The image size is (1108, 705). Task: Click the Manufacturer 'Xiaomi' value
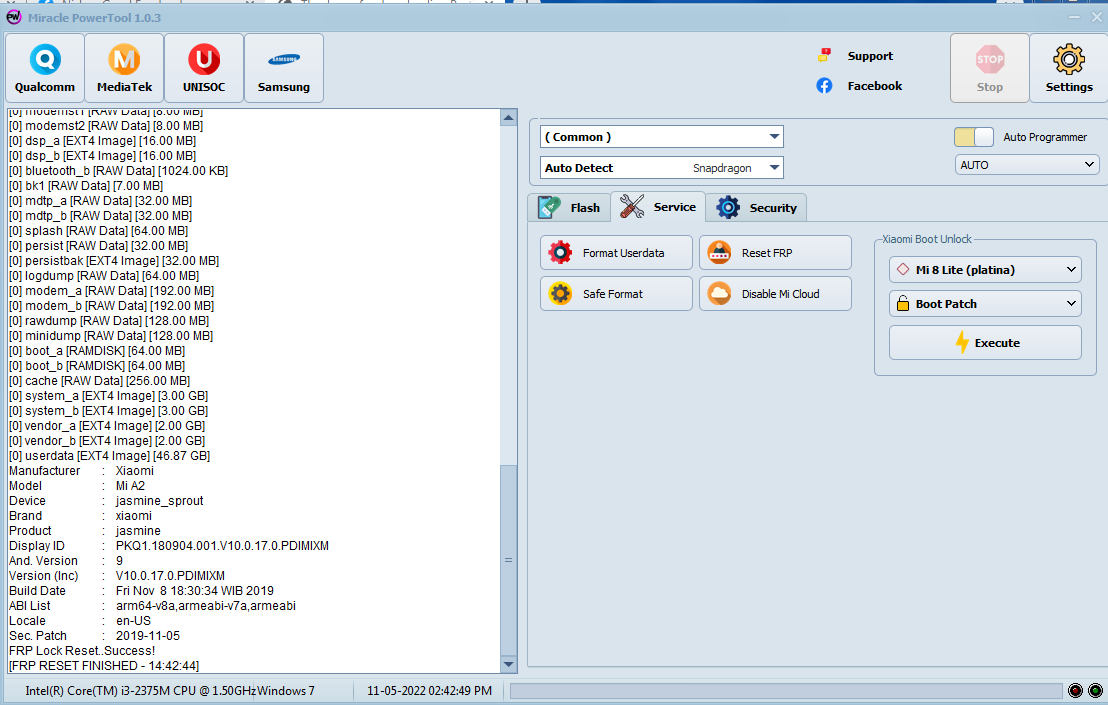pyautogui.click(x=134, y=471)
